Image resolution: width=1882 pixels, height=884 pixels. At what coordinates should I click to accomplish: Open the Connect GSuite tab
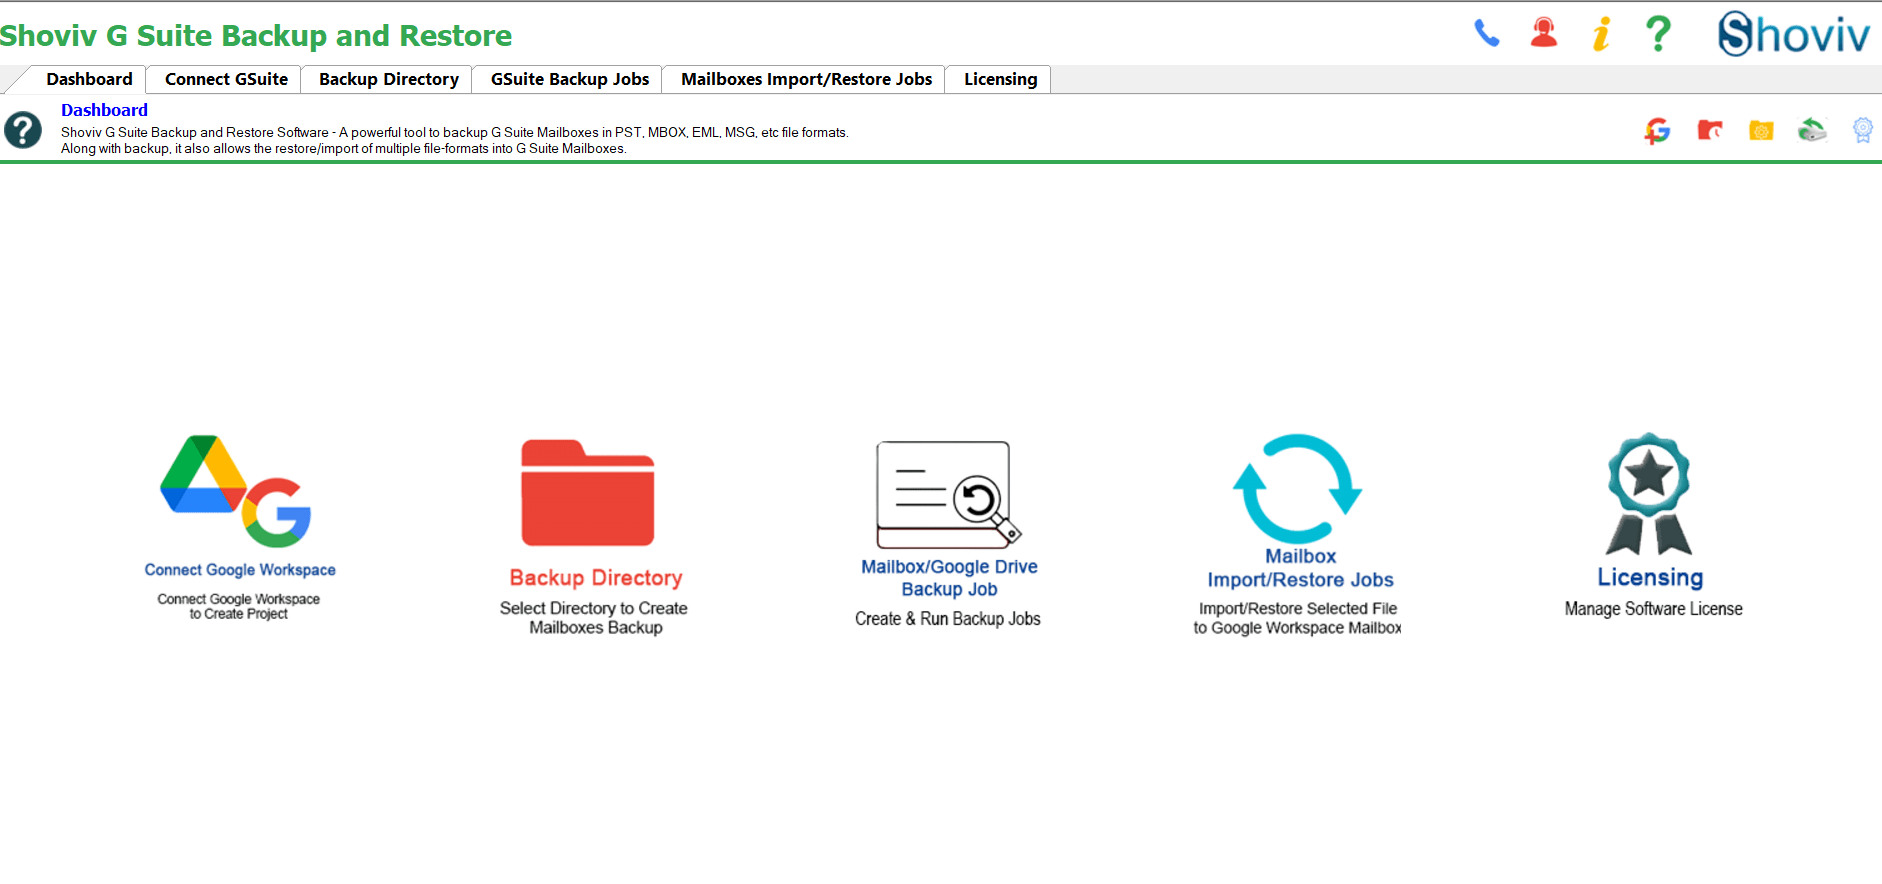[226, 79]
